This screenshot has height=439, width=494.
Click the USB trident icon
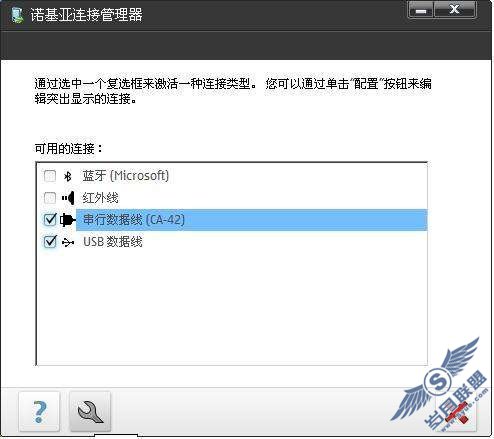68,242
